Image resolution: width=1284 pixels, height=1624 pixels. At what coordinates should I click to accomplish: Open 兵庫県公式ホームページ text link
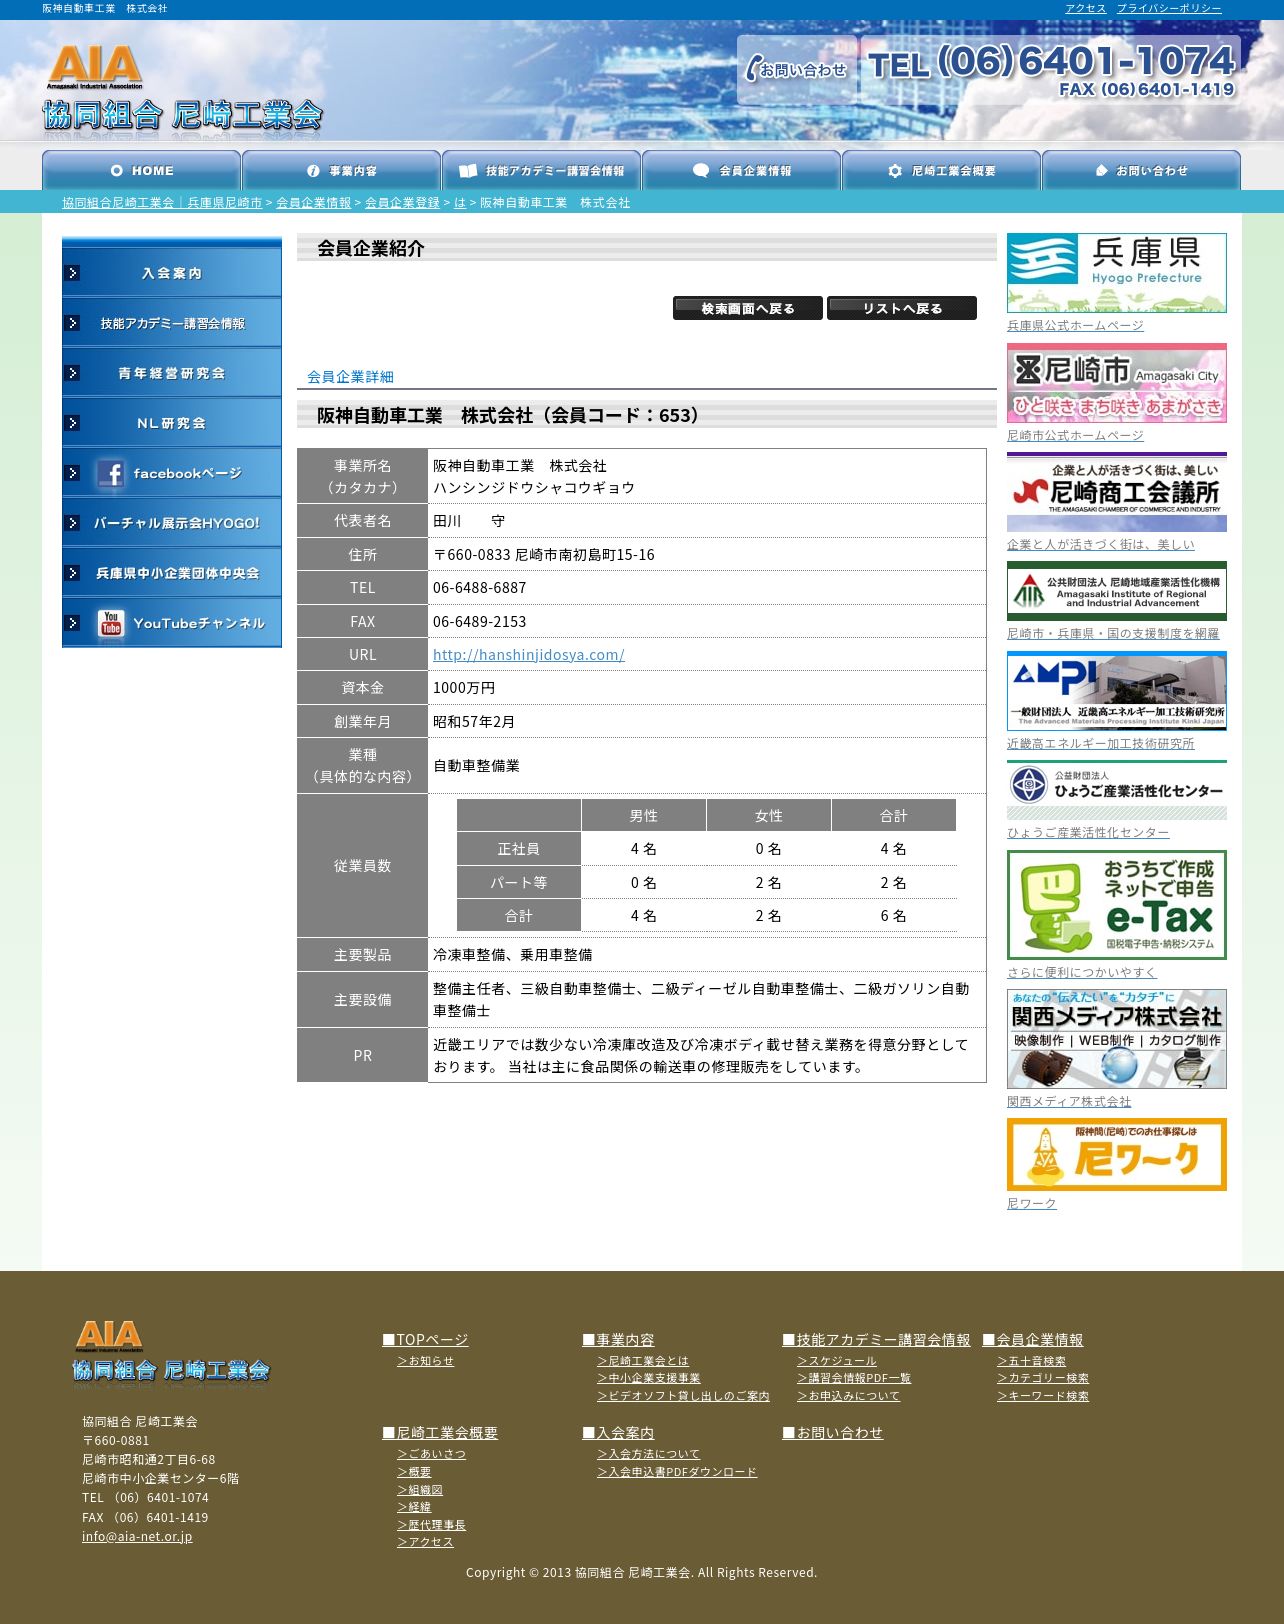(1075, 325)
